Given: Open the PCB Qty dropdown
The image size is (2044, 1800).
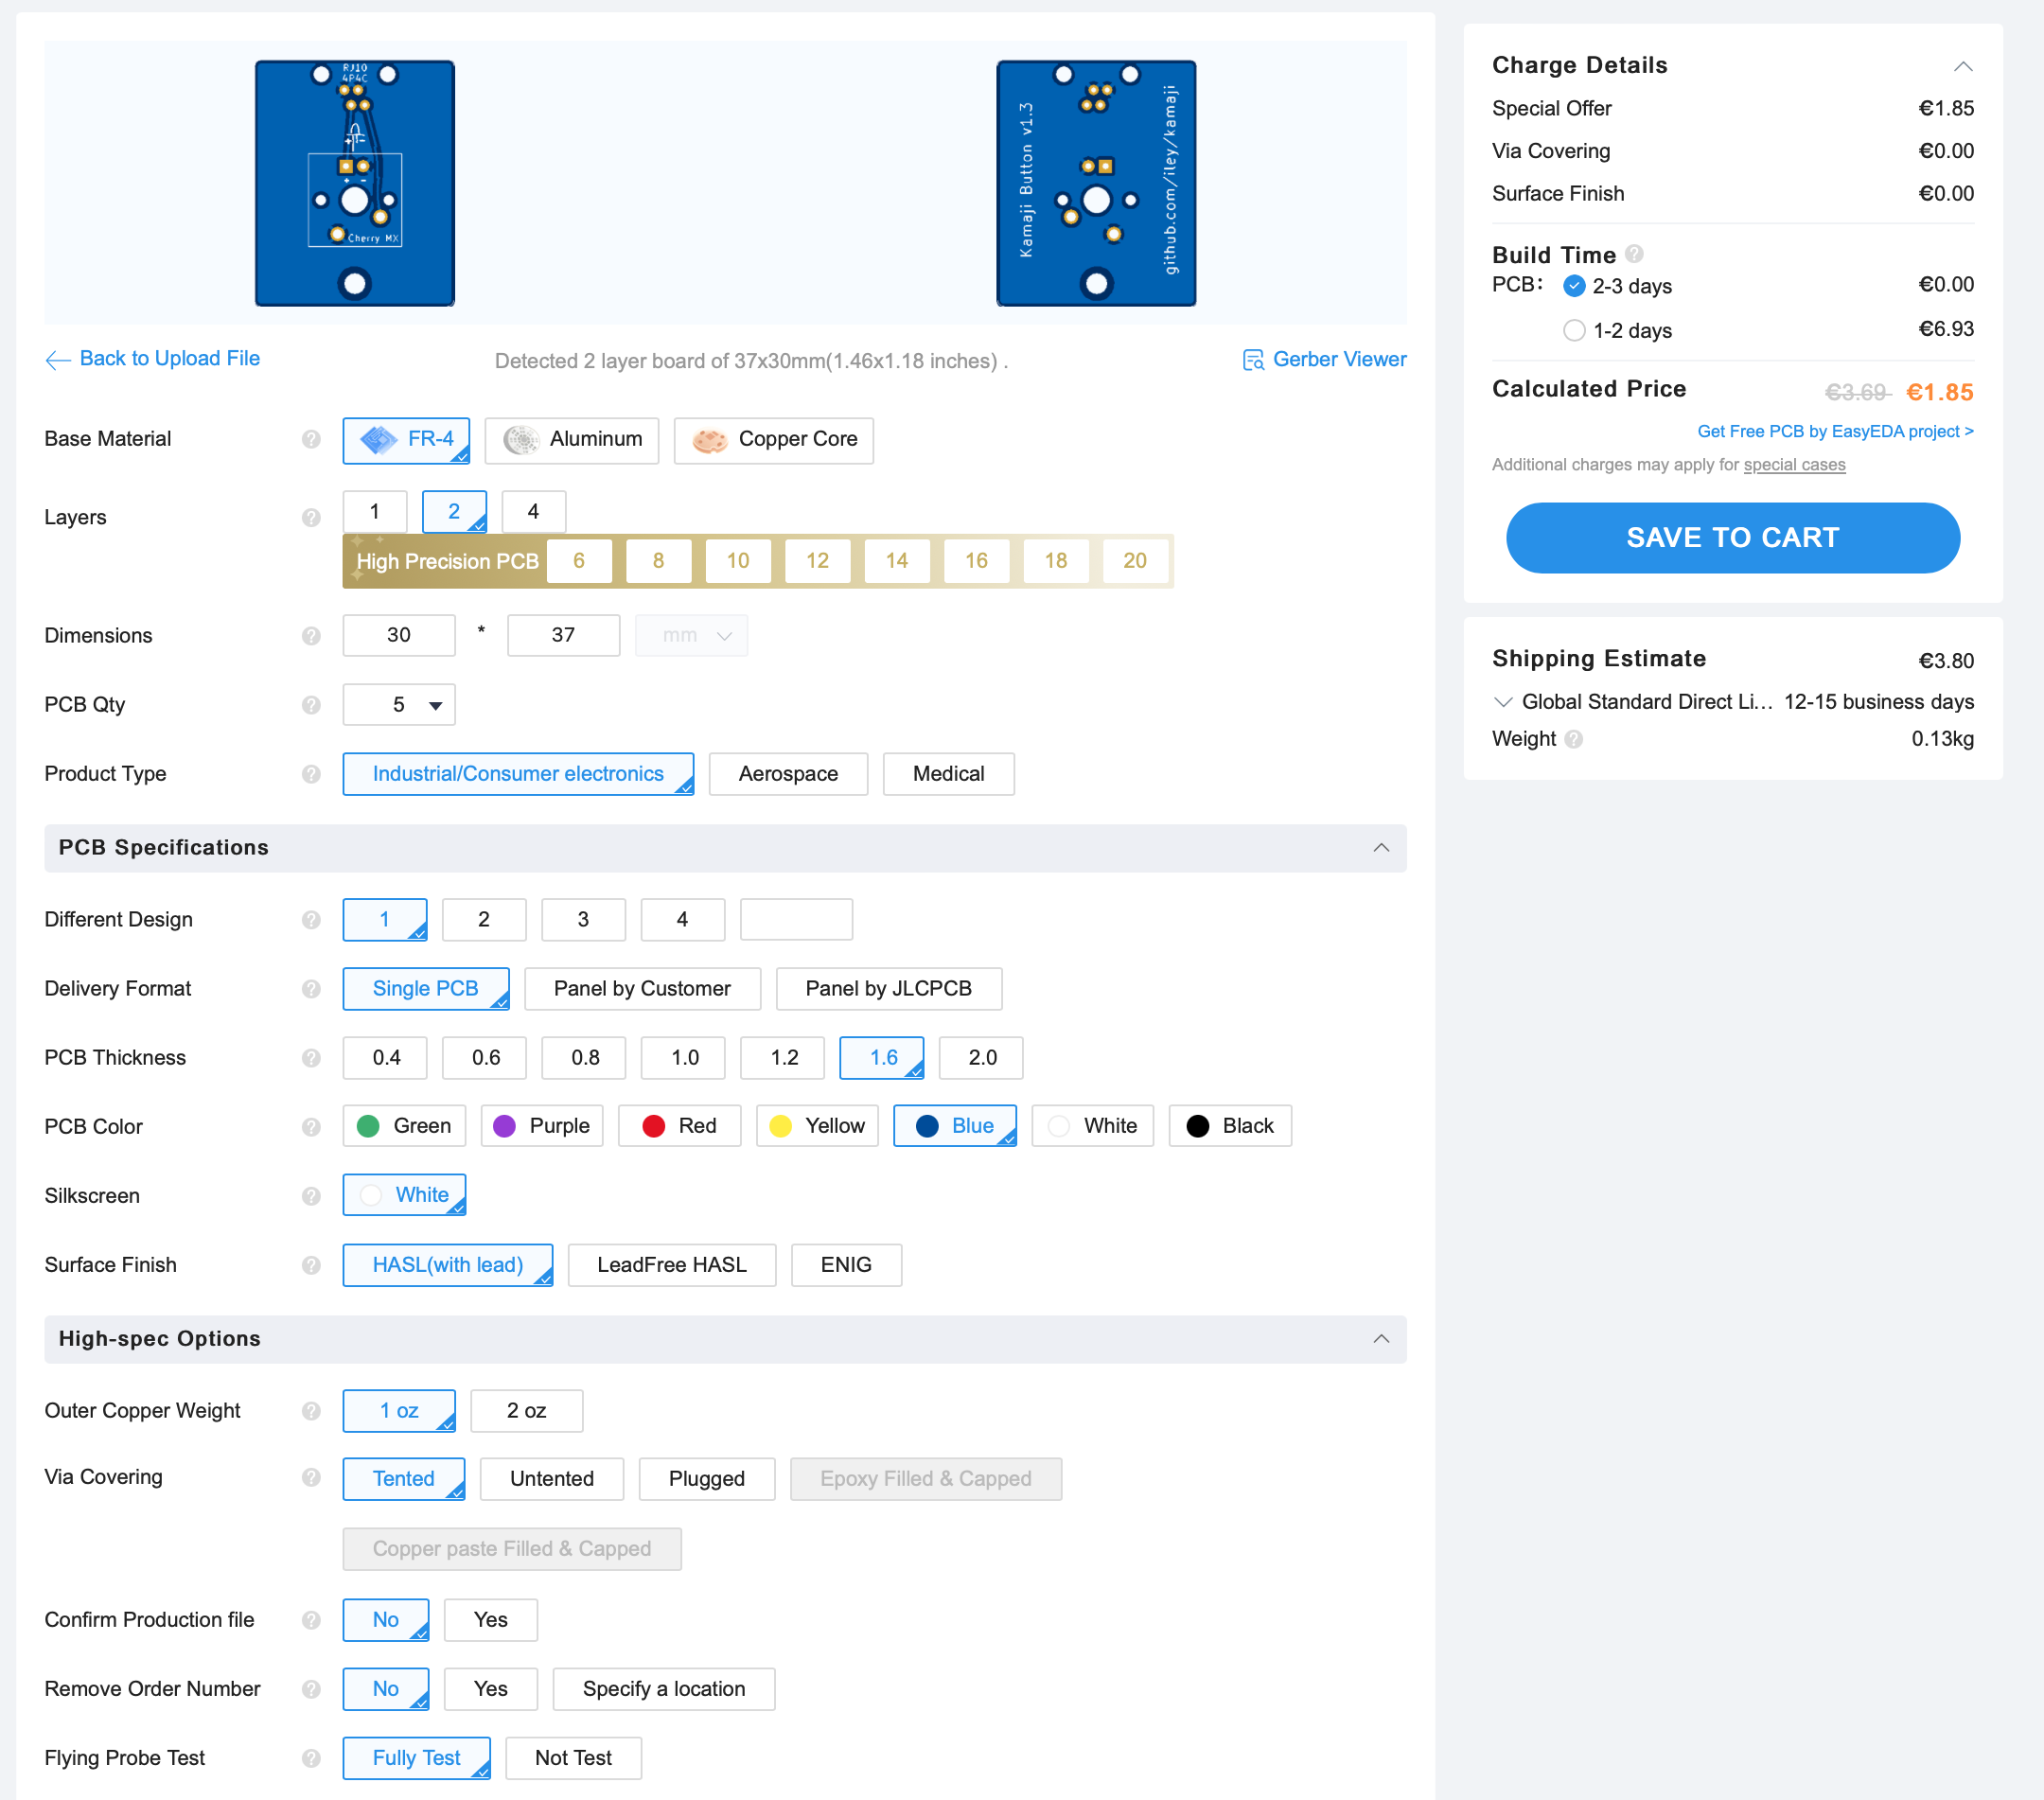Looking at the screenshot, I should click(x=399, y=705).
